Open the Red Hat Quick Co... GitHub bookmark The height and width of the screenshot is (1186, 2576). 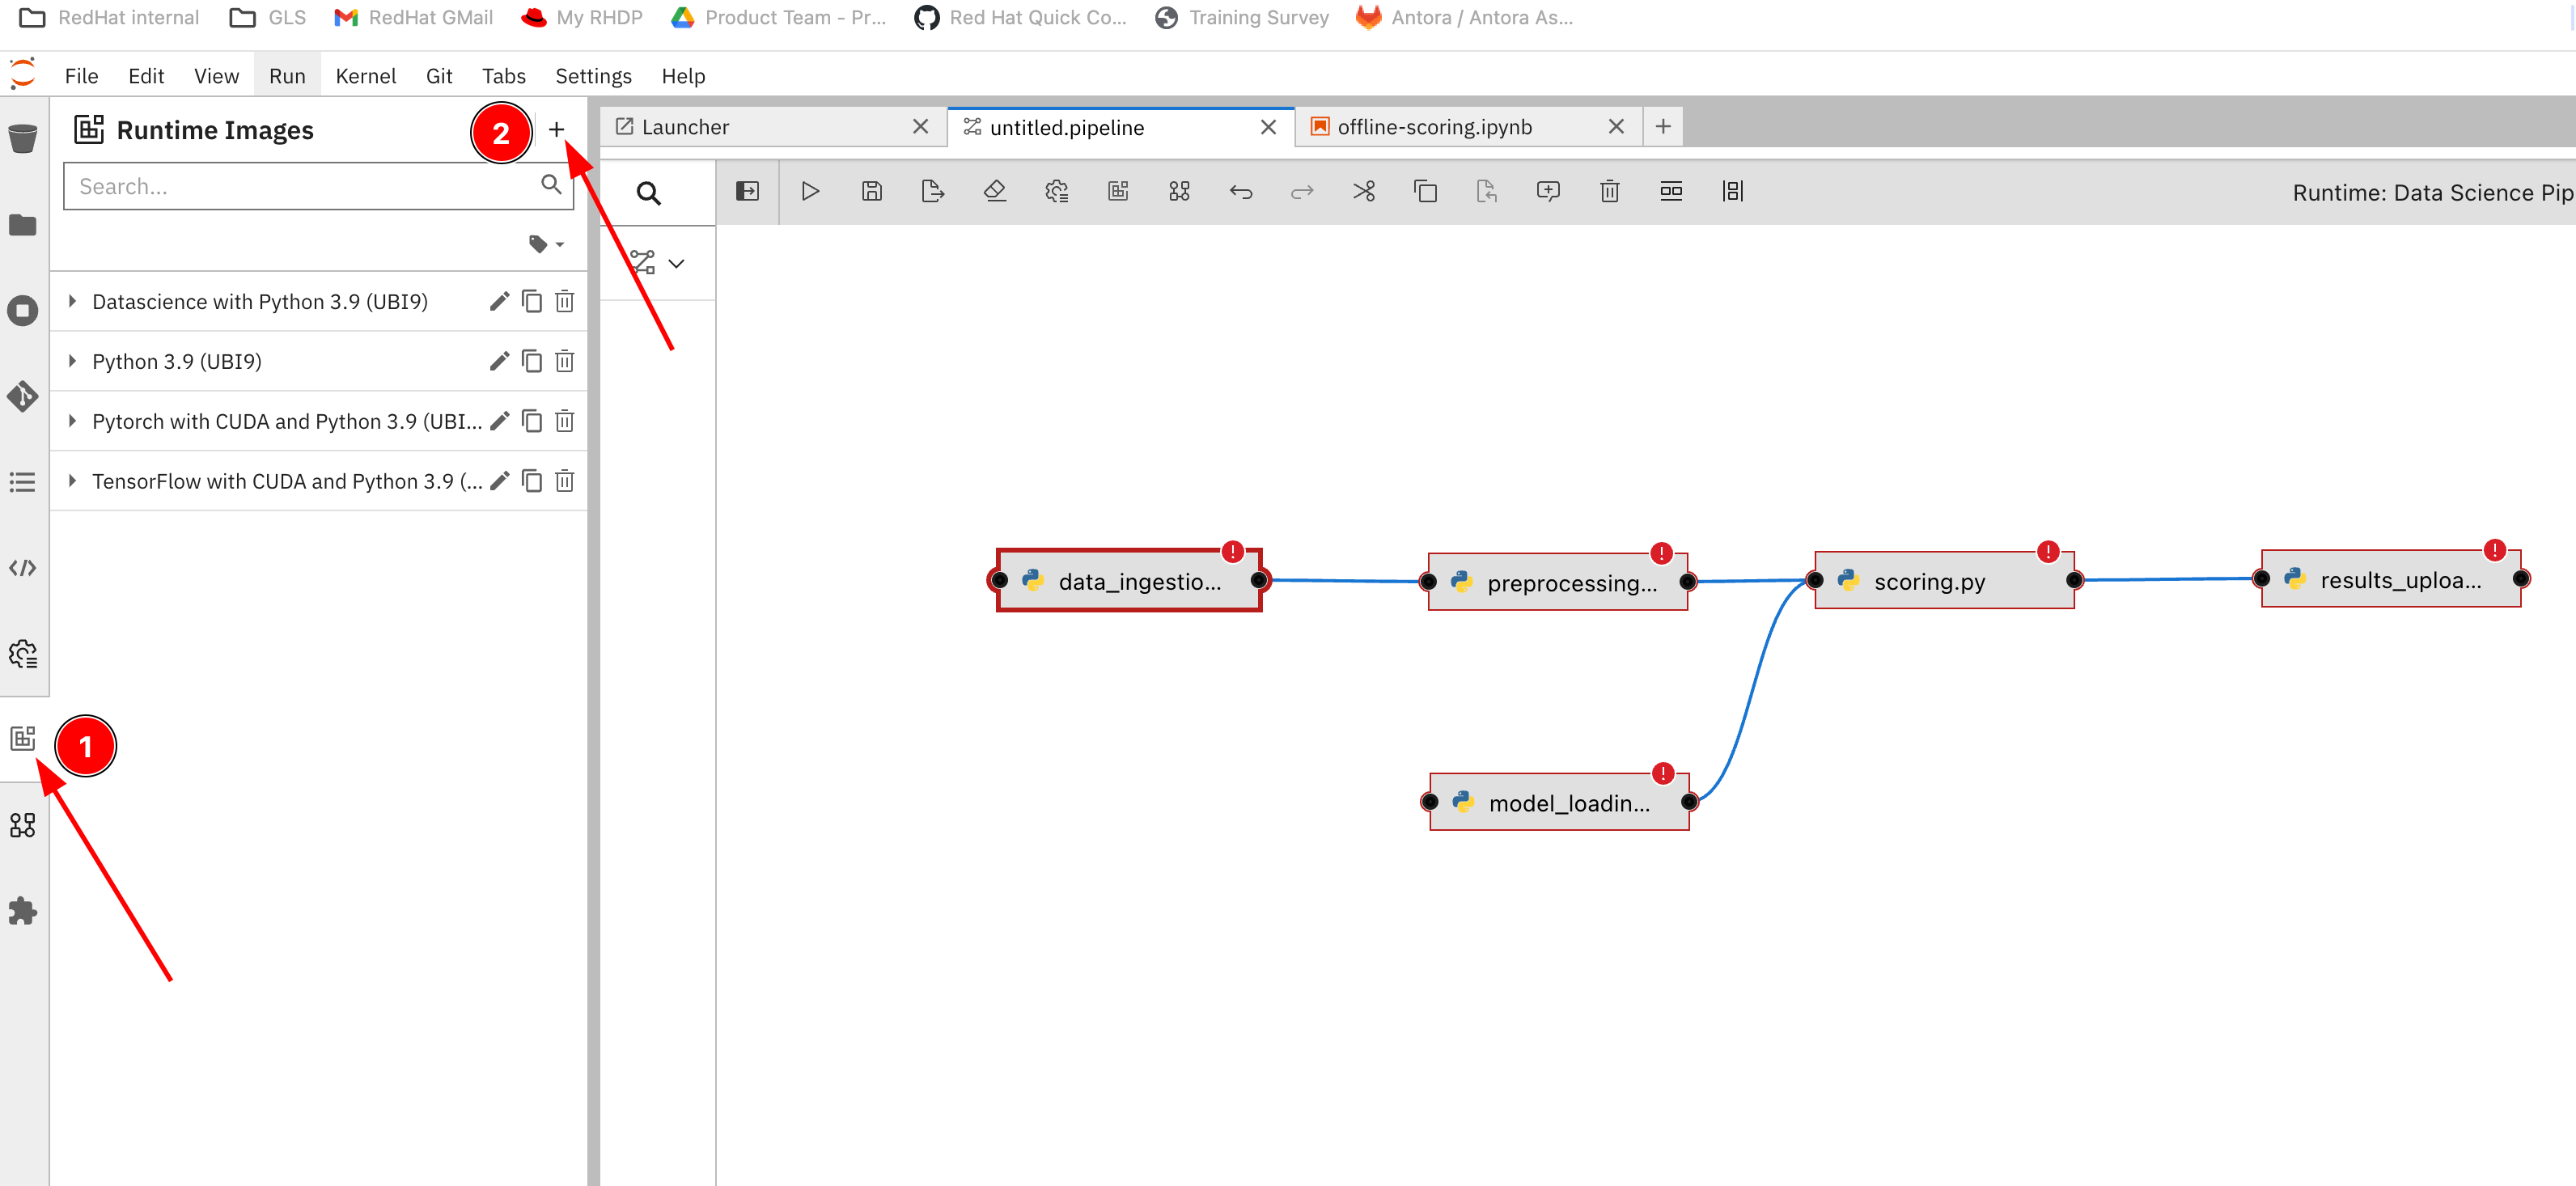(1020, 17)
